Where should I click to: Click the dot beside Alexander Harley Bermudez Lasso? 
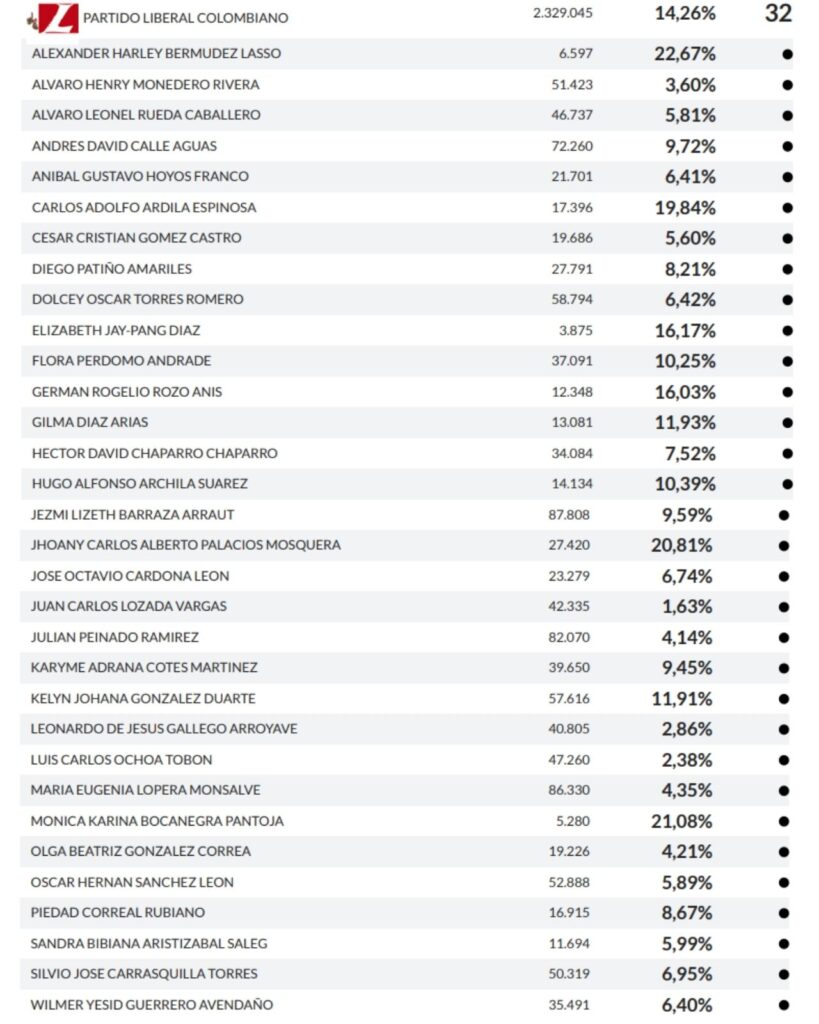point(787,54)
